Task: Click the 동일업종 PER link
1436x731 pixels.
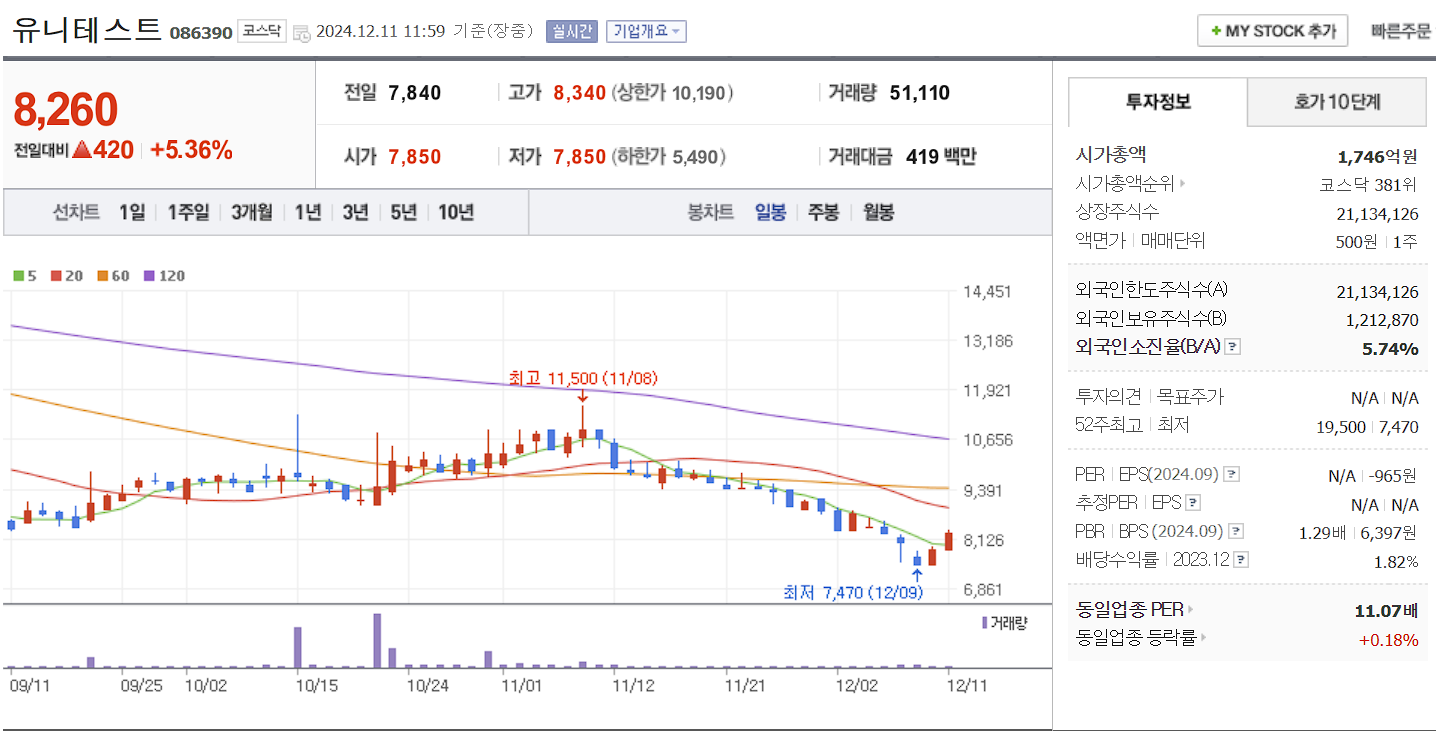Action: tap(1129, 608)
